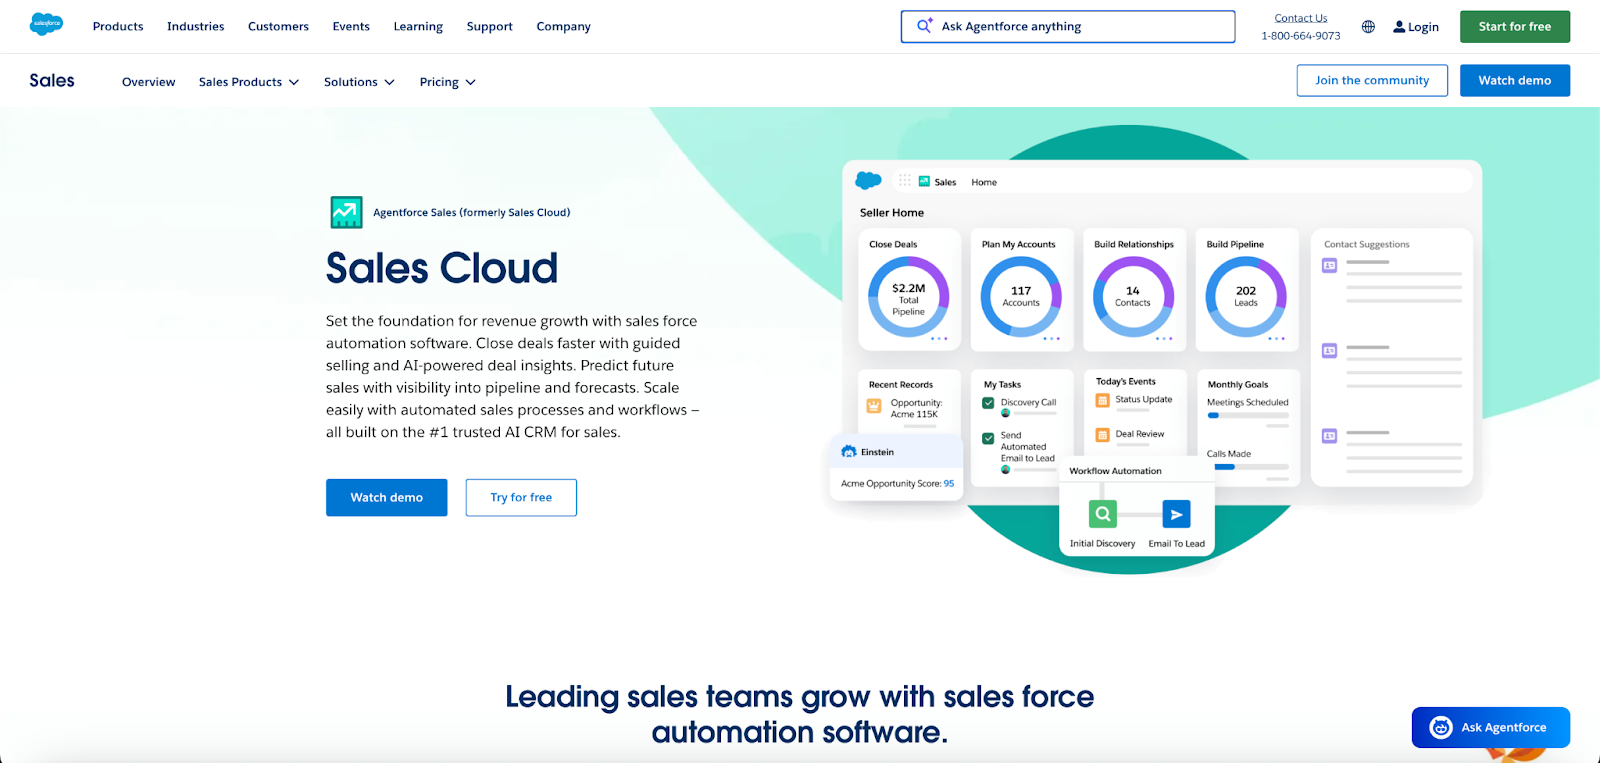Click the Seller Home heading
1600x763 pixels.
coord(892,213)
